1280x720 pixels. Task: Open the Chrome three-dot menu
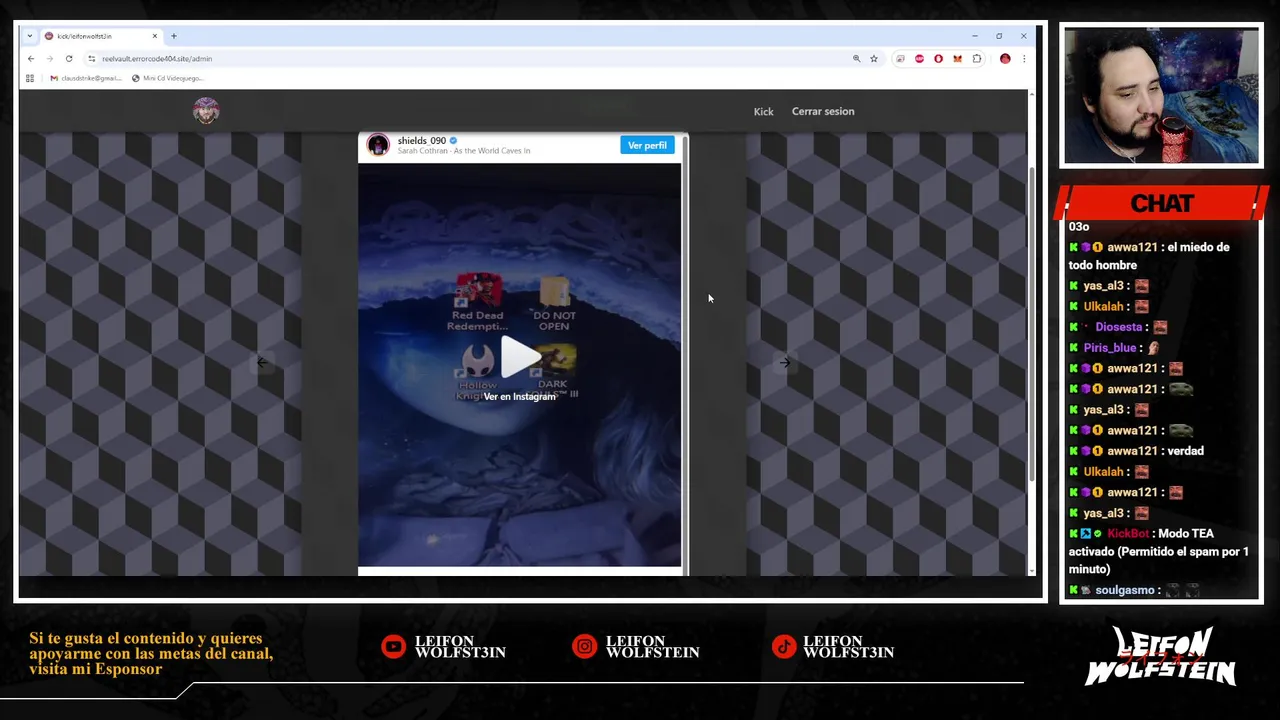(1023, 59)
